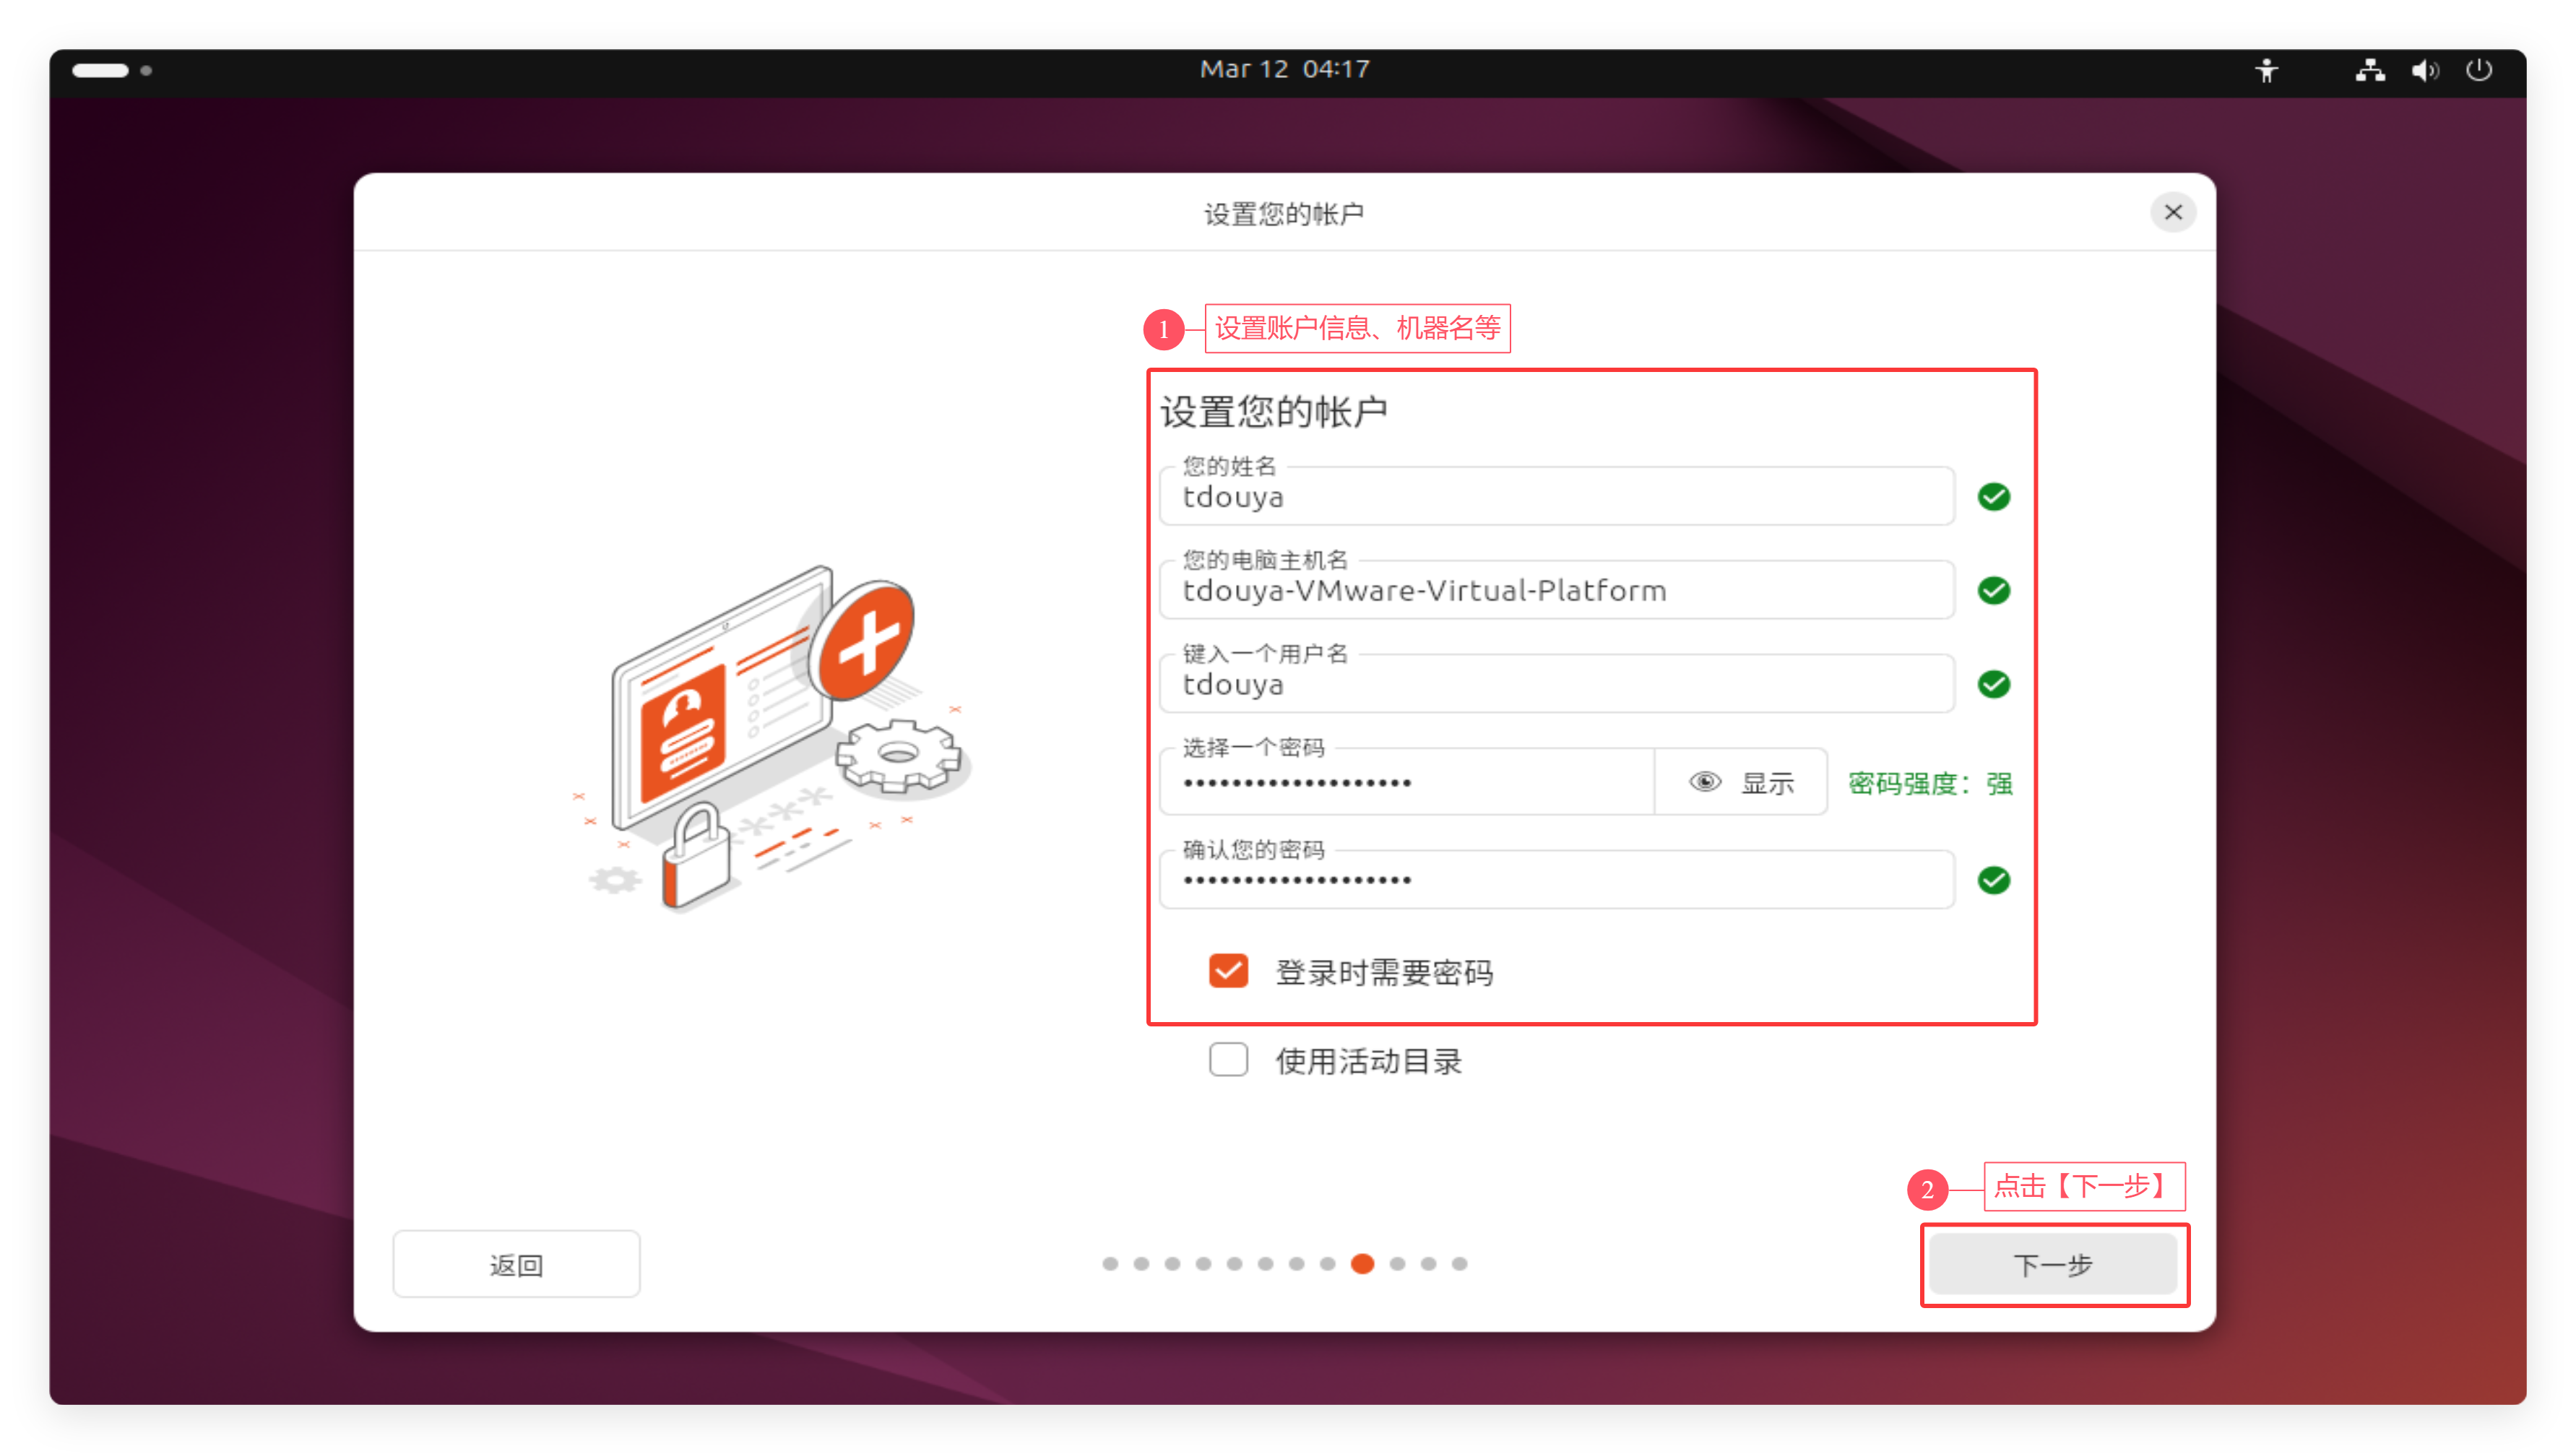This screenshot has height=1454, width=2576.
Task: Click the volume speaker icon
Action: pyautogui.click(x=2424, y=70)
